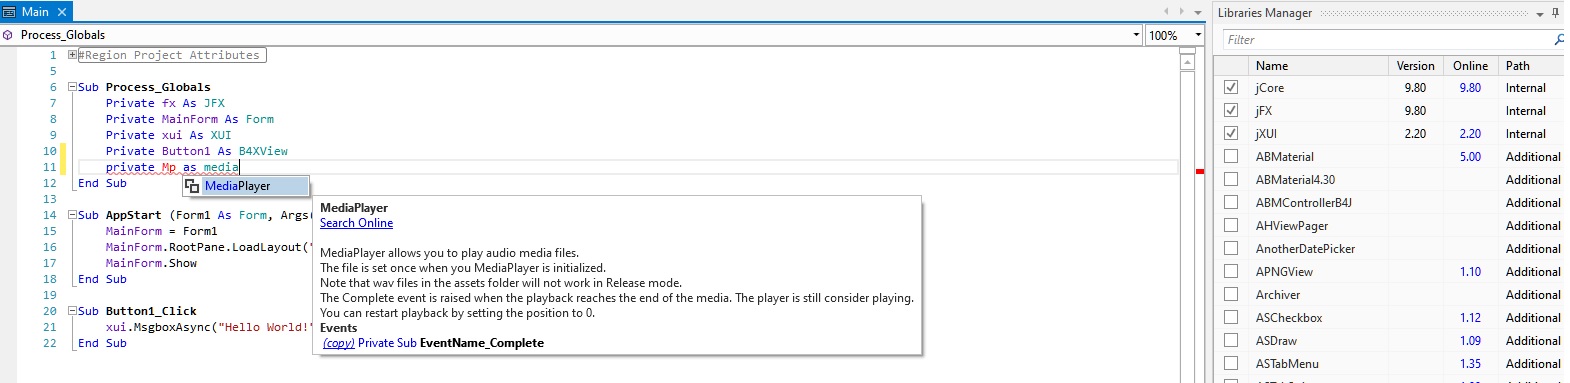Check the ABMaterial4.30 library
Screen dimensions: 1570x383
pos(1231,180)
